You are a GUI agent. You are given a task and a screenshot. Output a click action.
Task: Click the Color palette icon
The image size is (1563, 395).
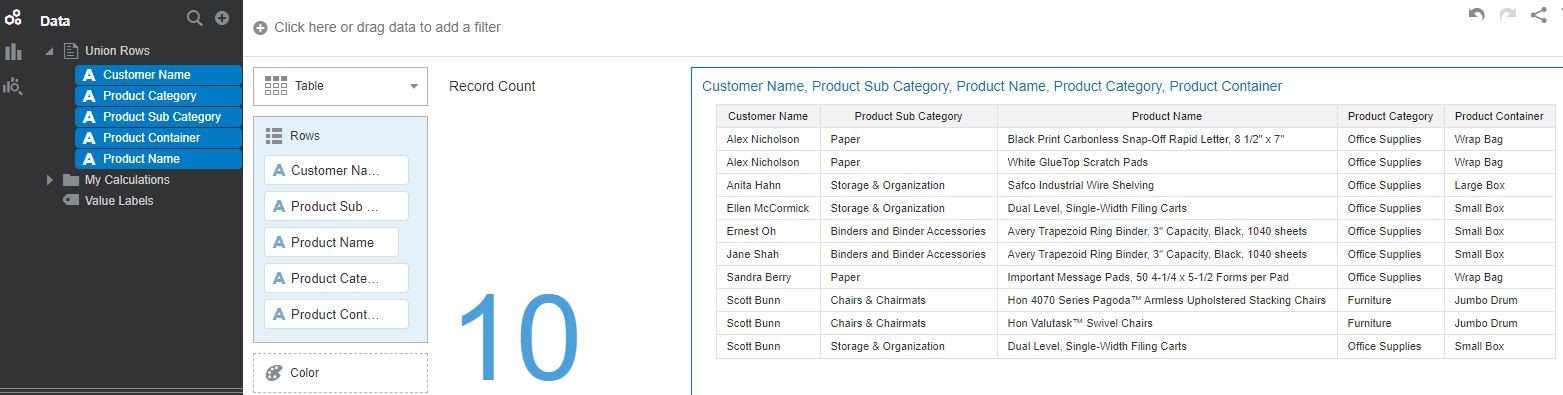274,373
